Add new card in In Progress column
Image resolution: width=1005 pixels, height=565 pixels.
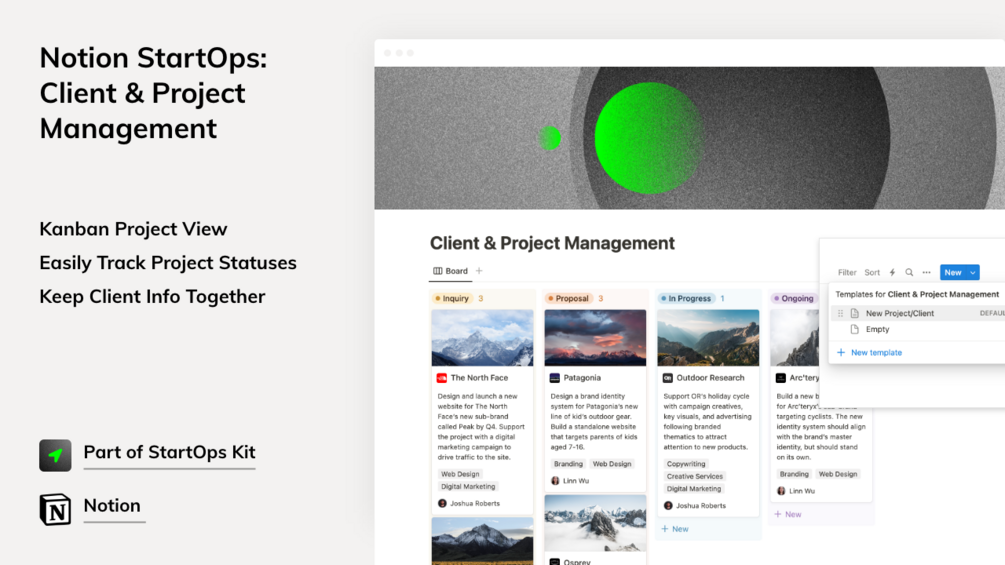pyautogui.click(x=675, y=529)
